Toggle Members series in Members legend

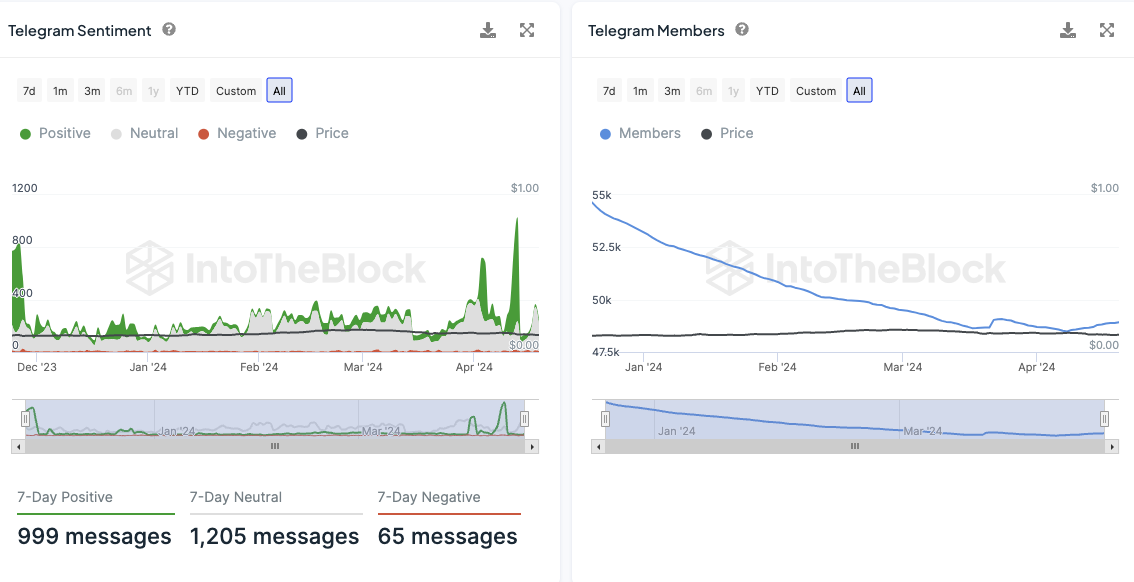point(641,134)
